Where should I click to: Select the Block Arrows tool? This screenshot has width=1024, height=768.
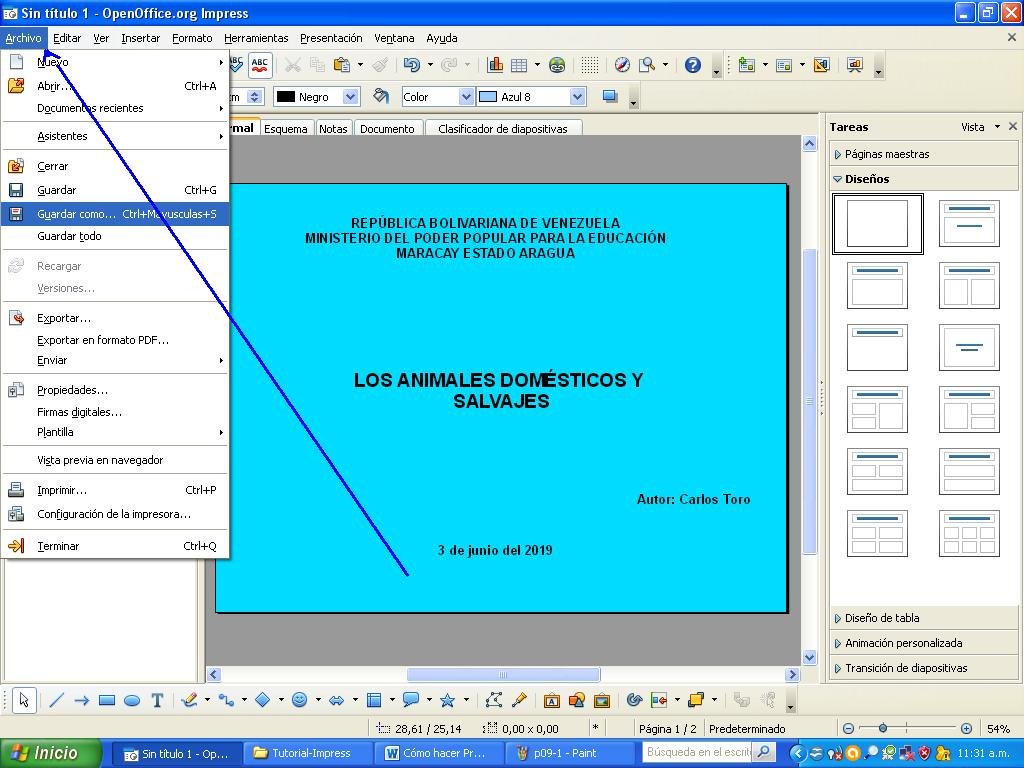tap(336, 700)
